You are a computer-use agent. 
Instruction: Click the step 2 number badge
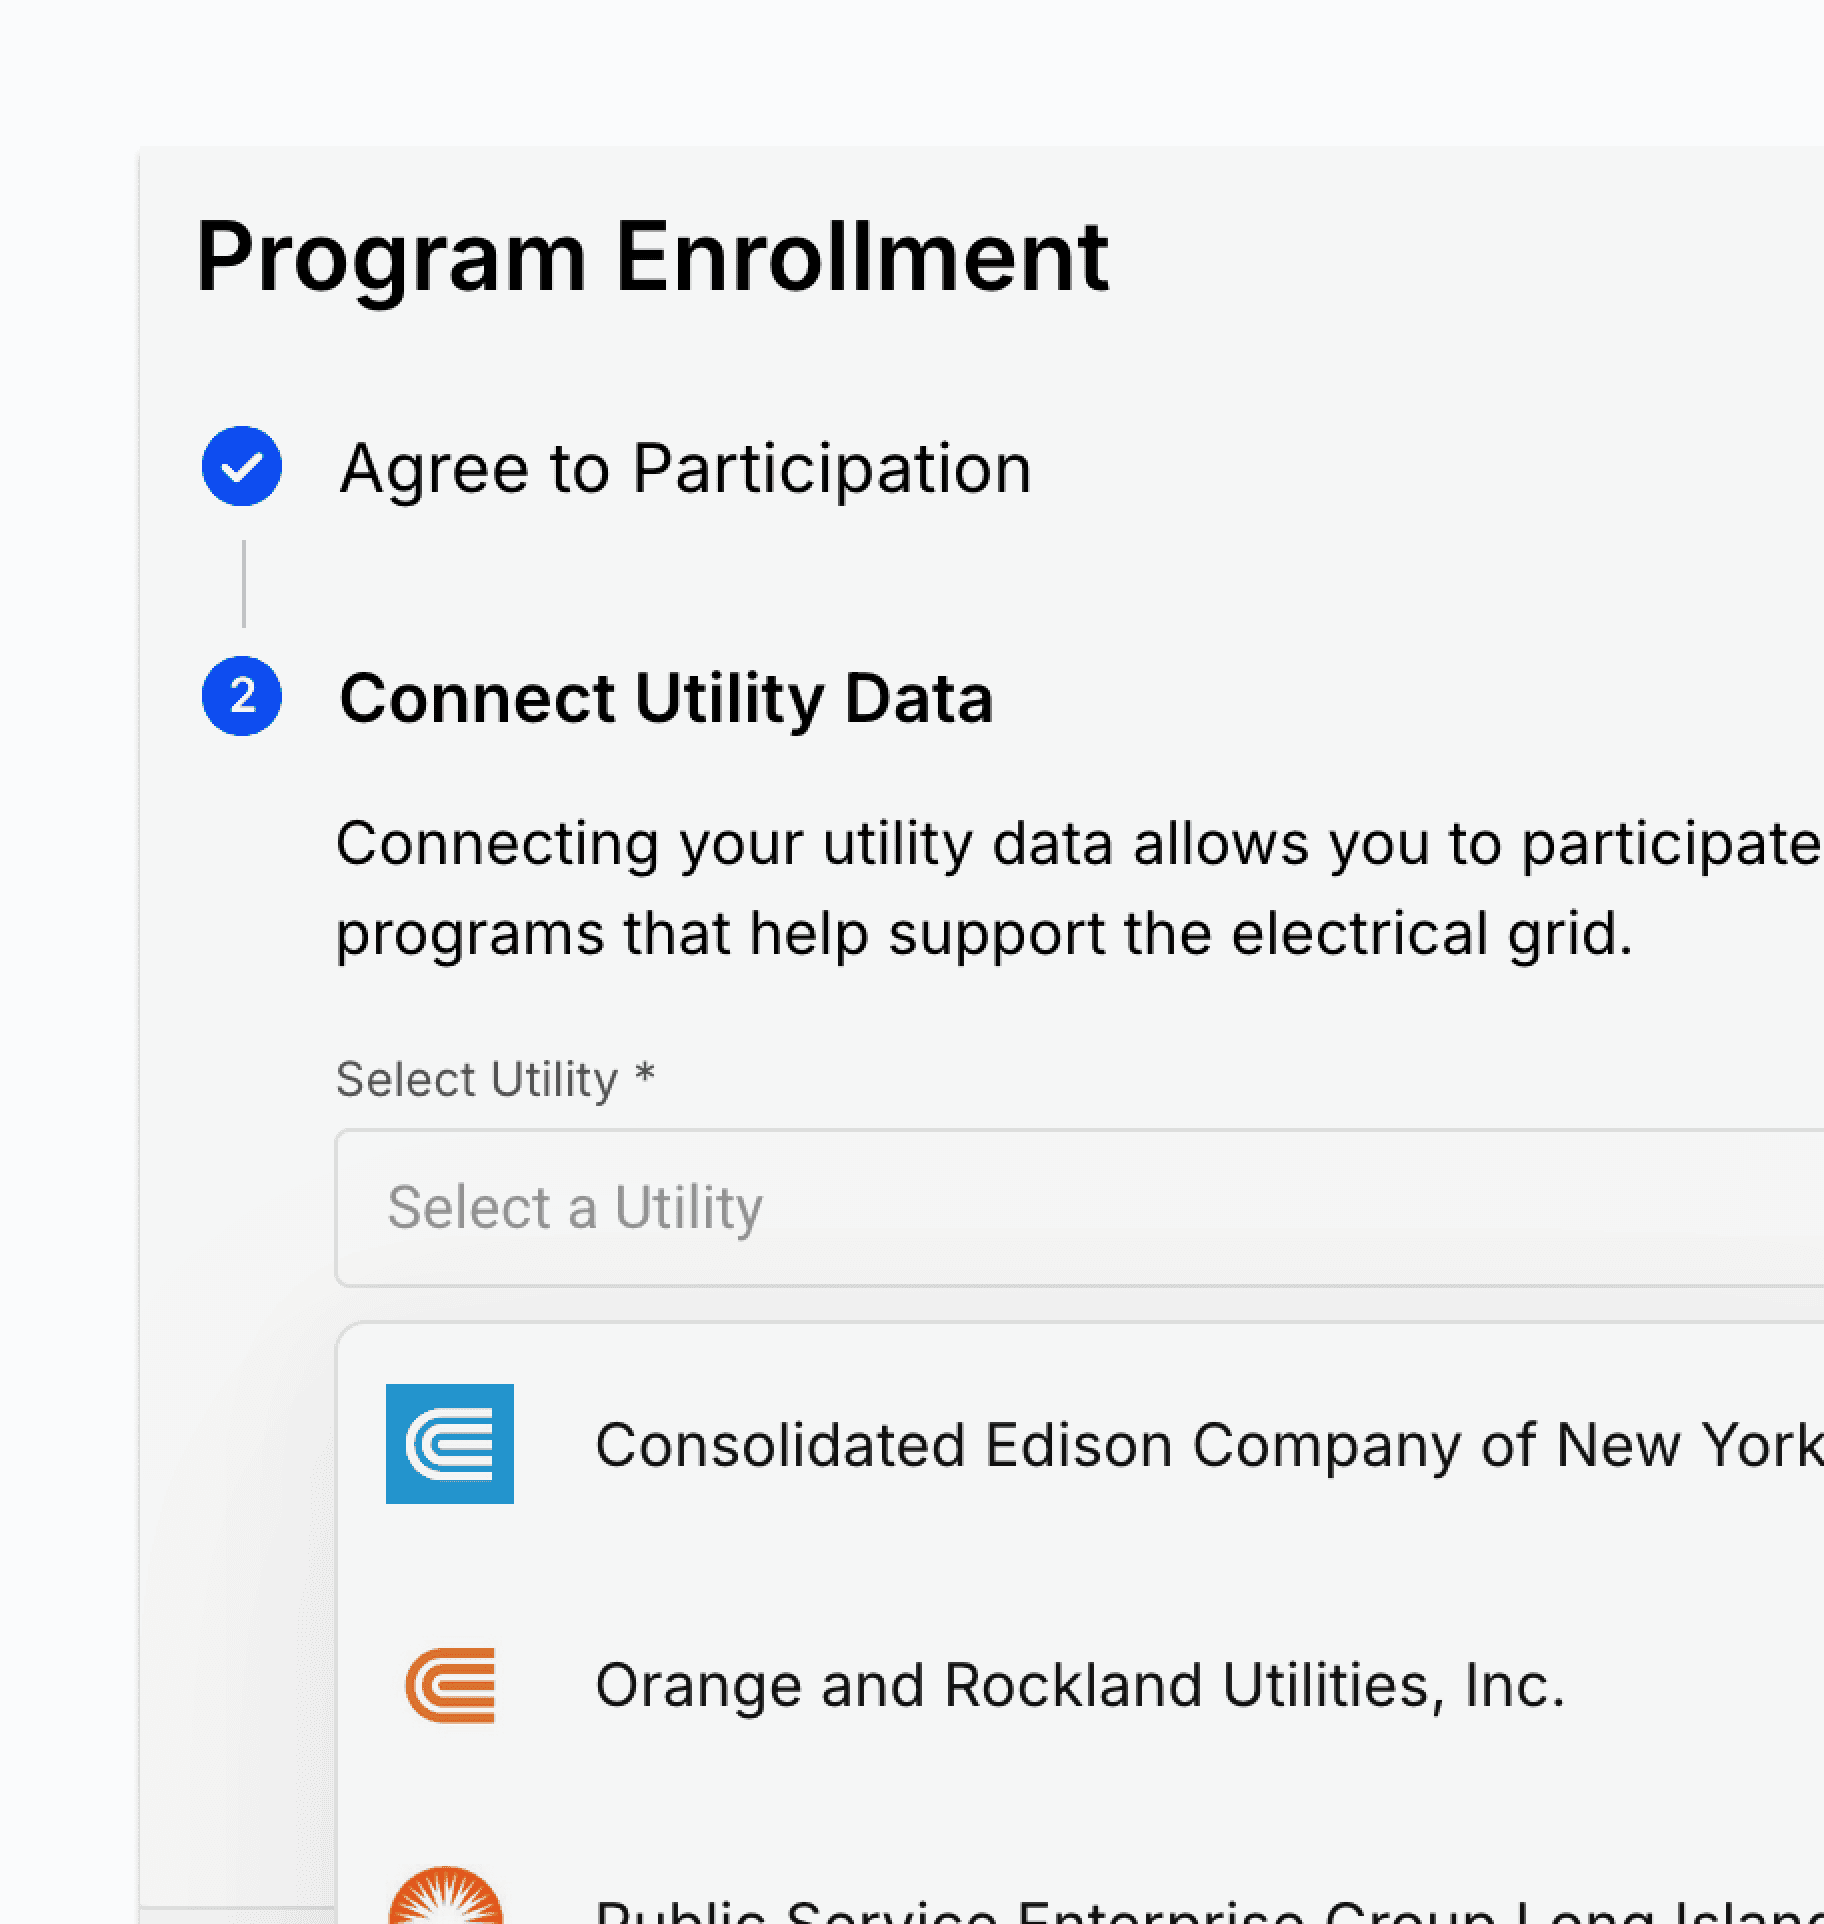point(242,696)
